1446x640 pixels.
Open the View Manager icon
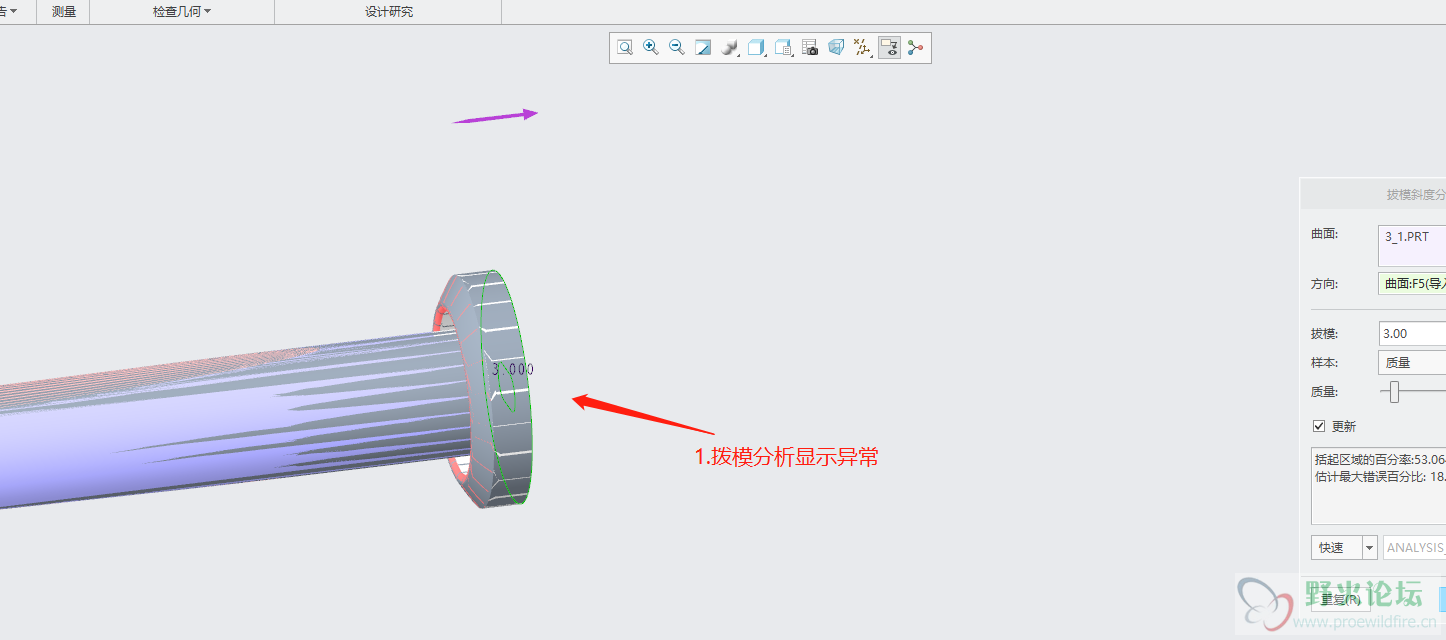click(784, 47)
